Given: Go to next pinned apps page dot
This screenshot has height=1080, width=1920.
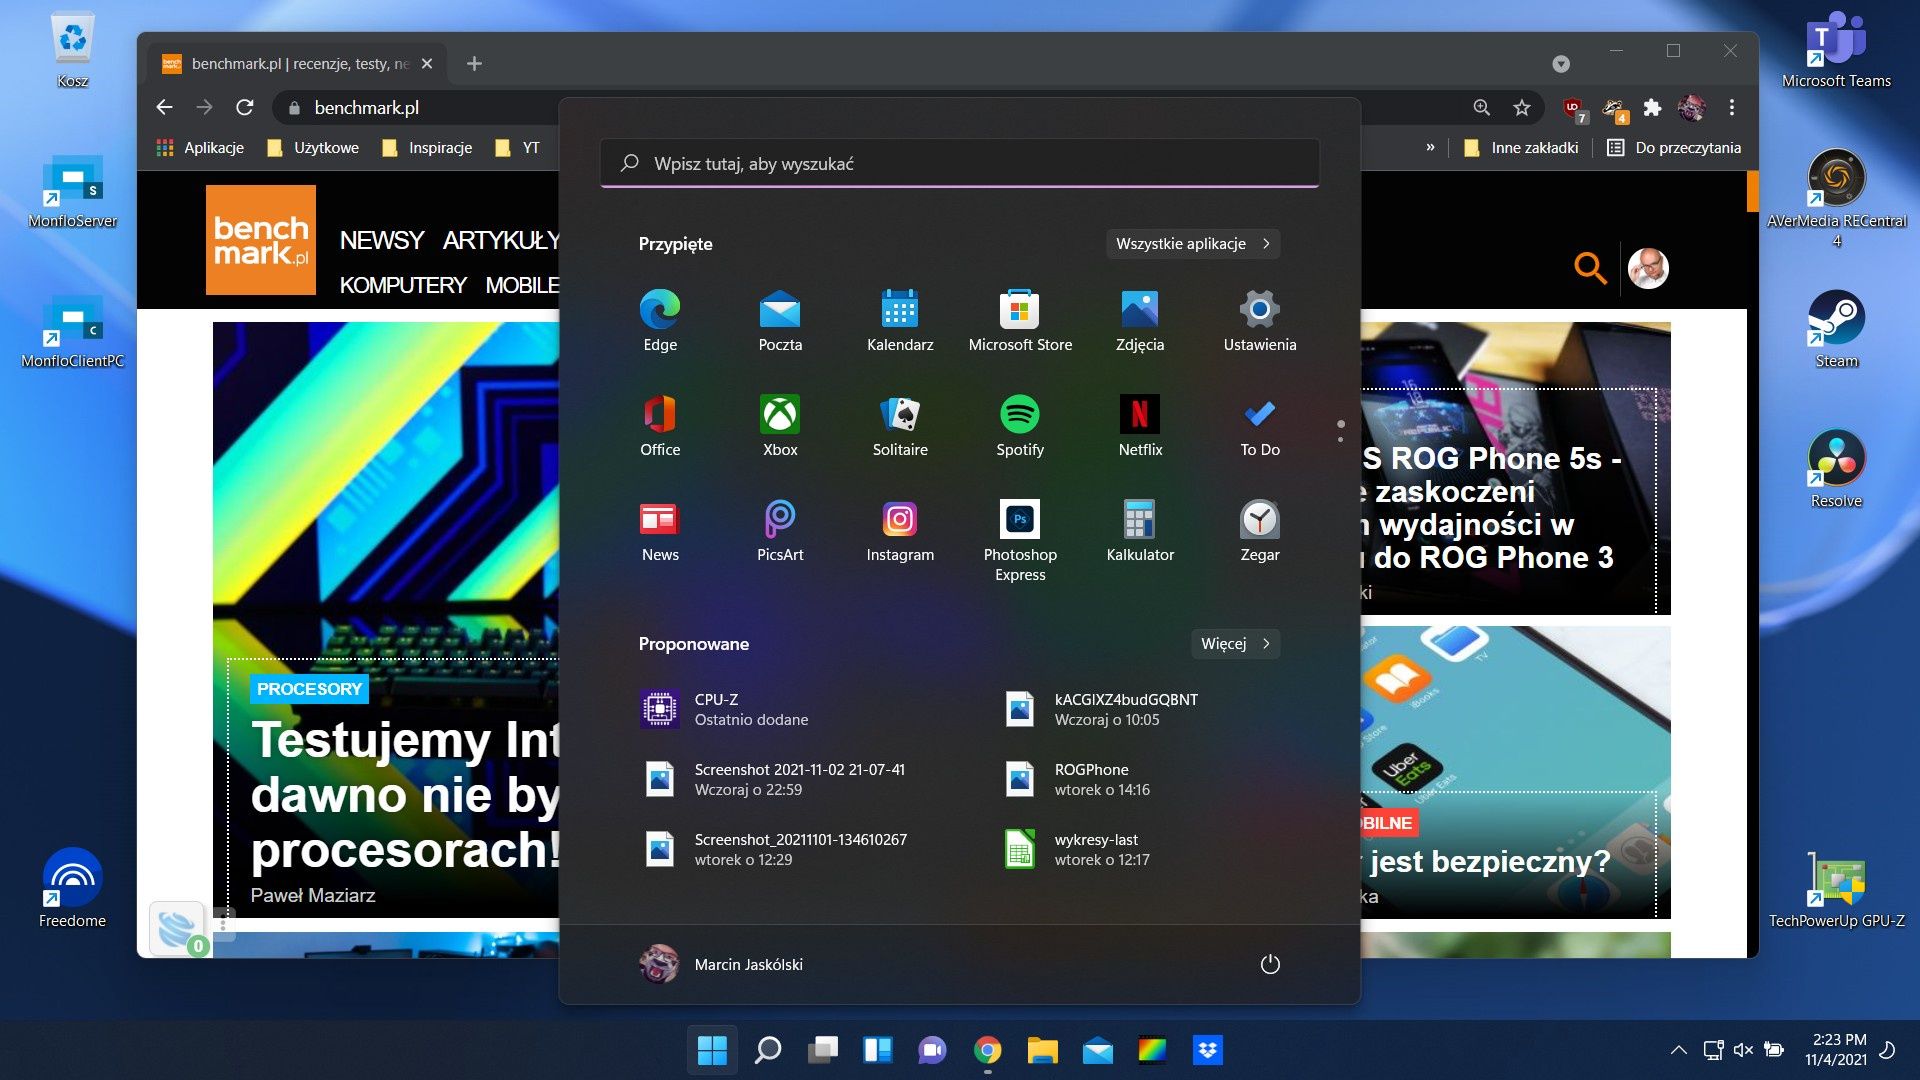Looking at the screenshot, I should pos(1341,439).
